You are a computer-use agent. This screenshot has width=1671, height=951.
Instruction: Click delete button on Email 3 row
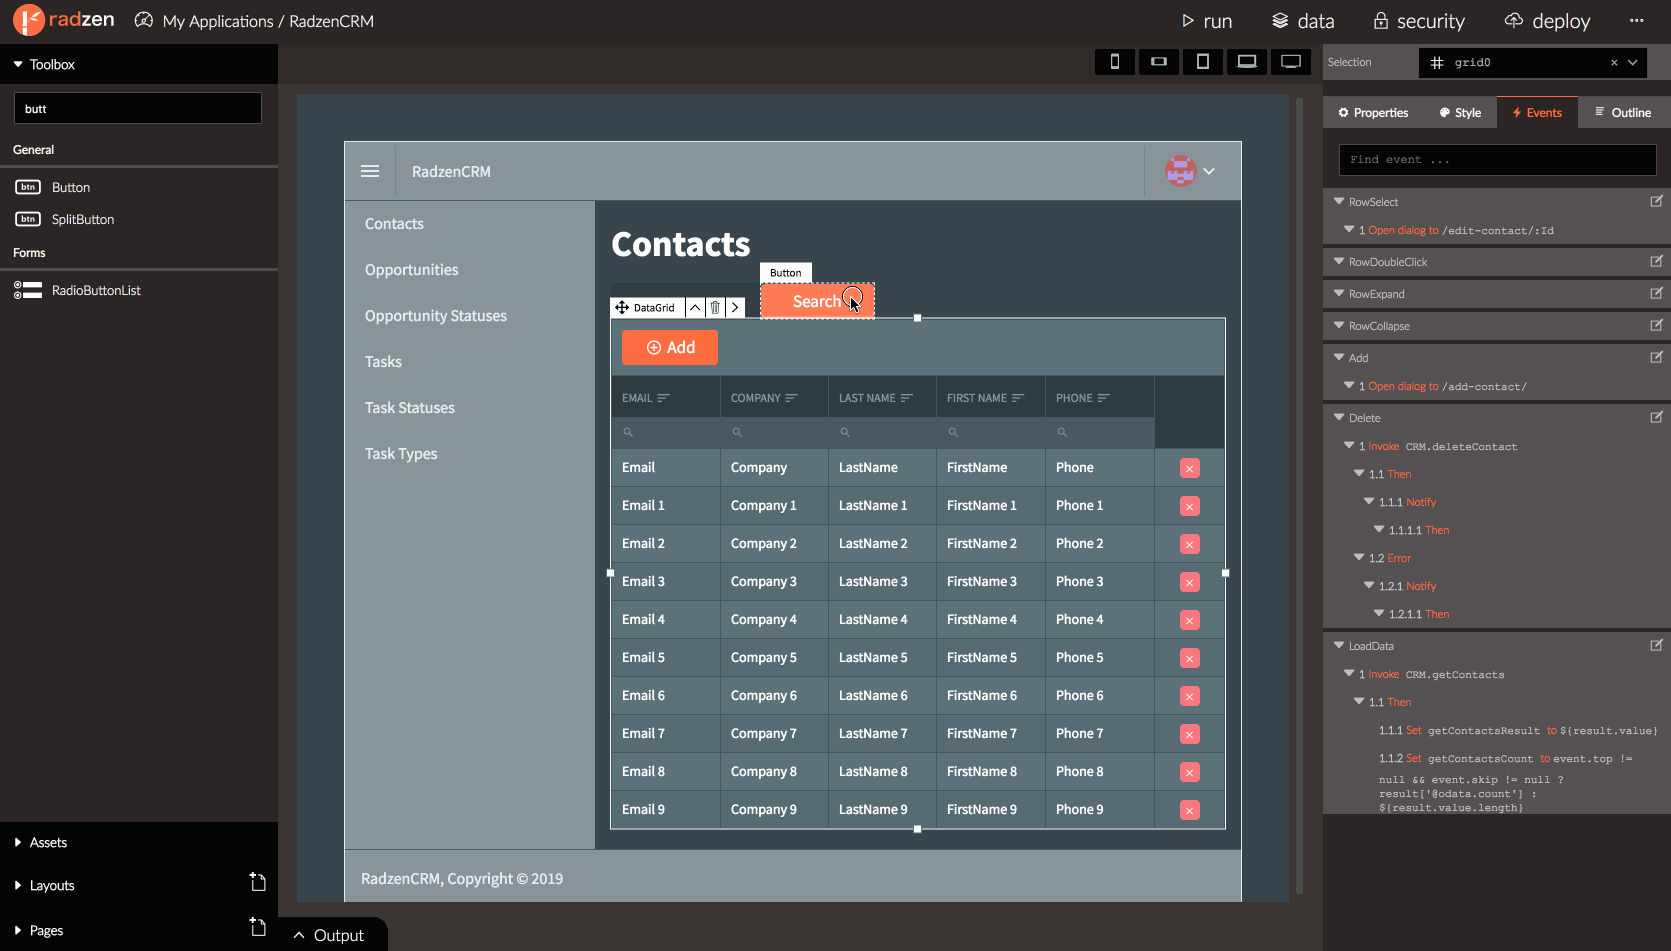click(x=1189, y=582)
